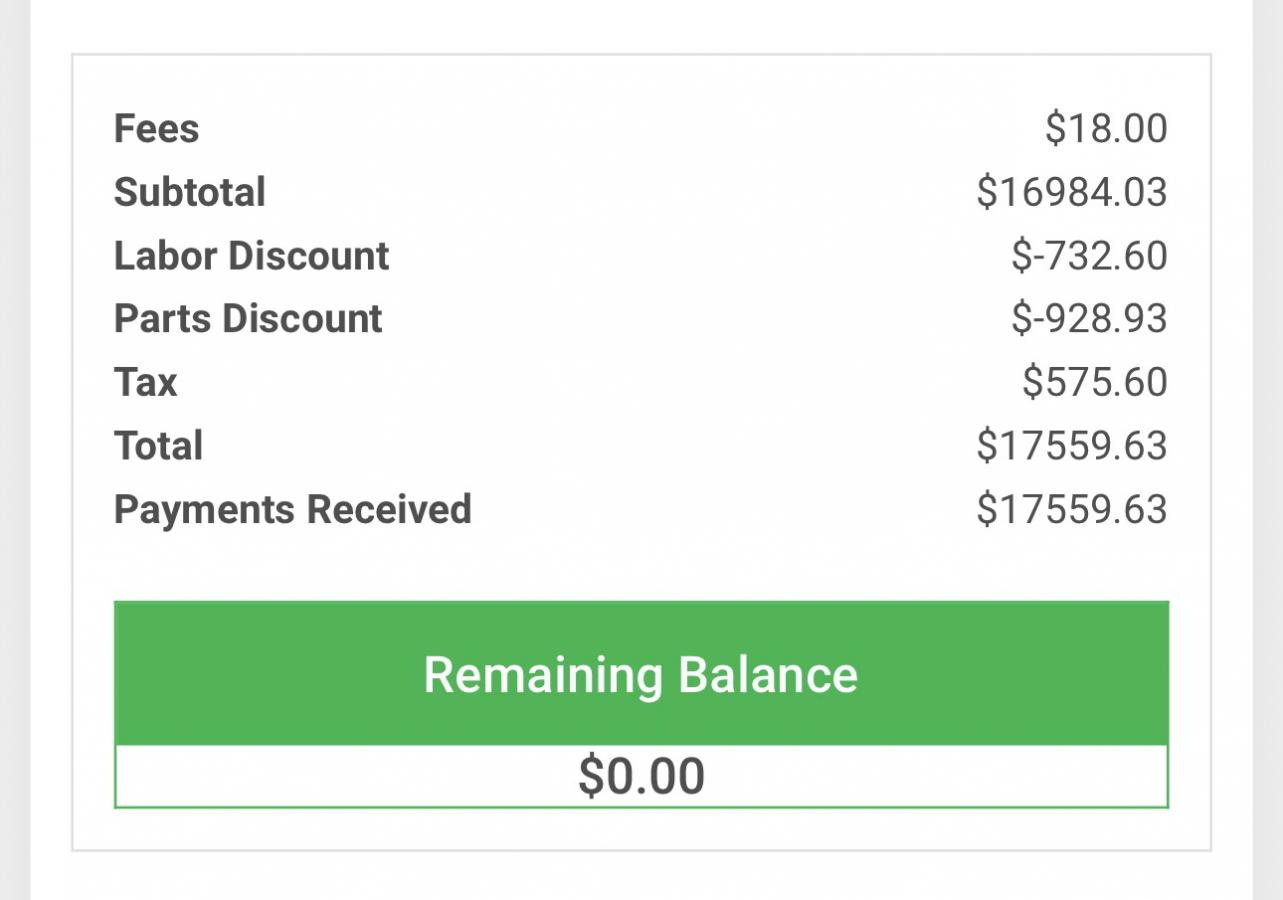Select the $-928.93 parts discount value
The height and width of the screenshot is (900, 1283).
click(x=1089, y=319)
